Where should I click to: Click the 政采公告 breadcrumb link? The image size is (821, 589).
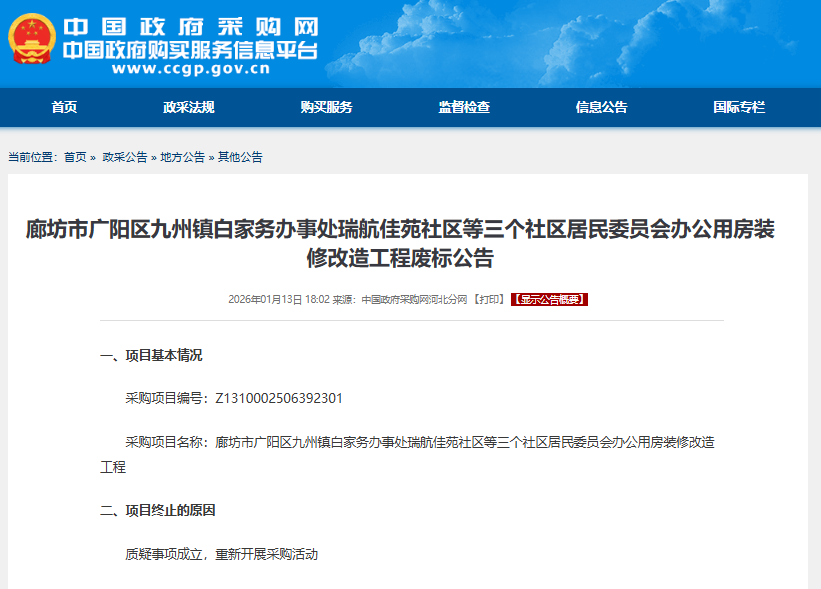[125, 157]
